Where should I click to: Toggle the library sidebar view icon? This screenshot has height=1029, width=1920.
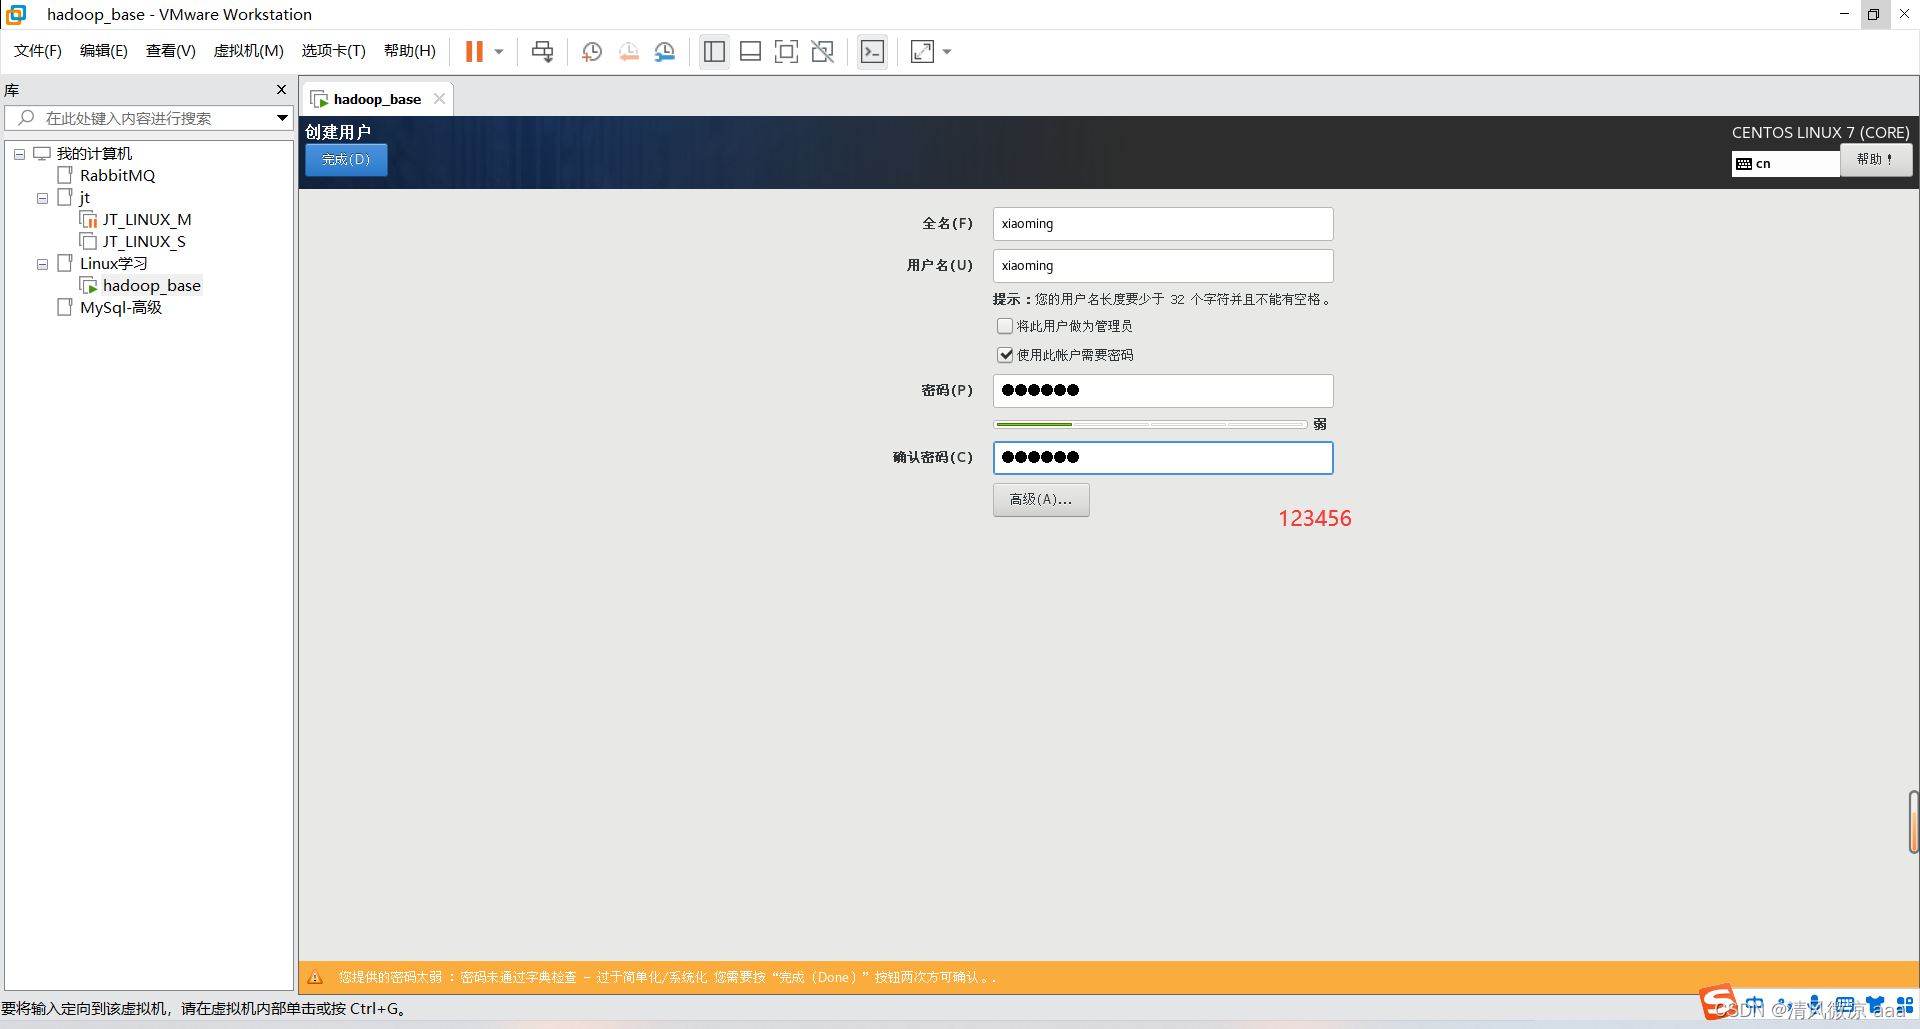714,51
